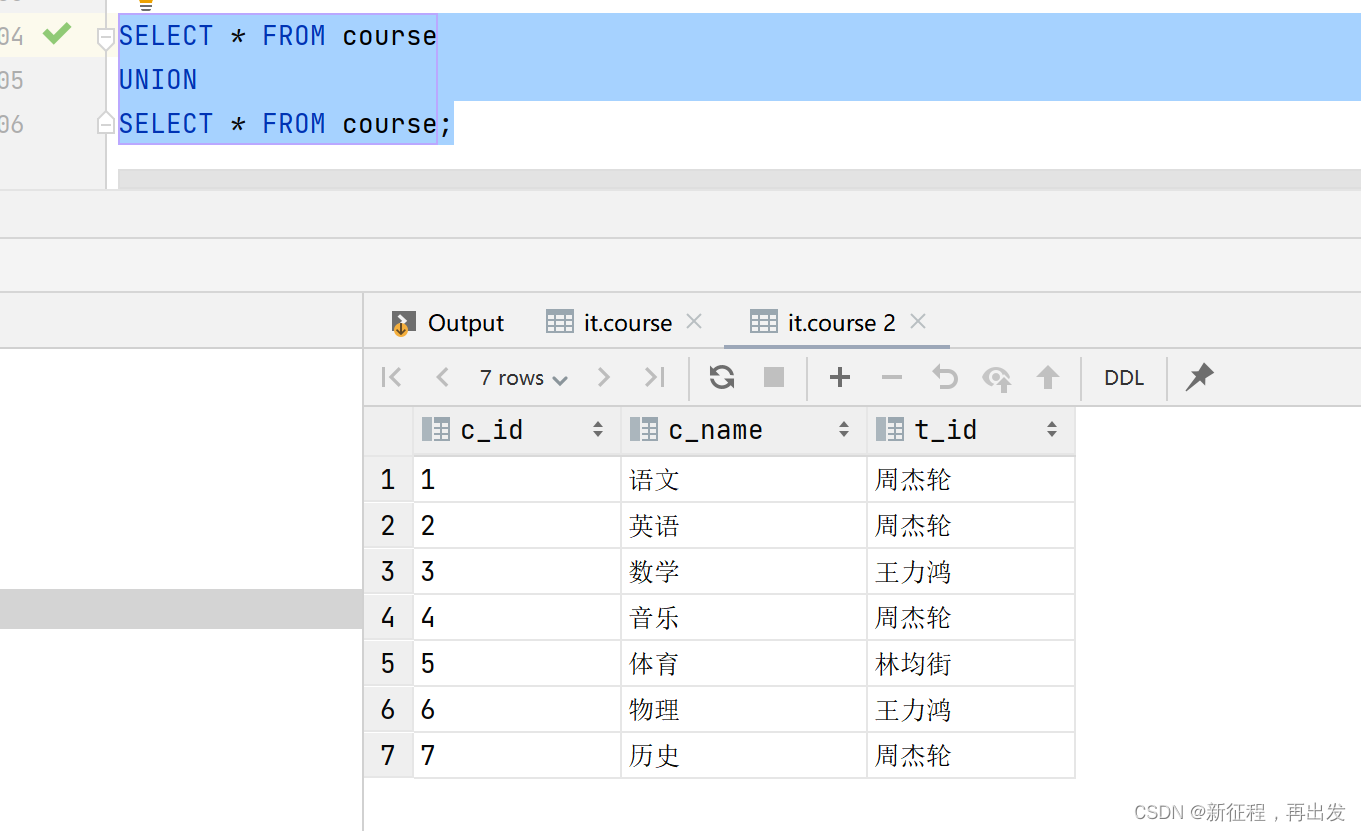Image resolution: width=1361 pixels, height=831 pixels.
Task: Reload the result table data
Action: [722, 377]
